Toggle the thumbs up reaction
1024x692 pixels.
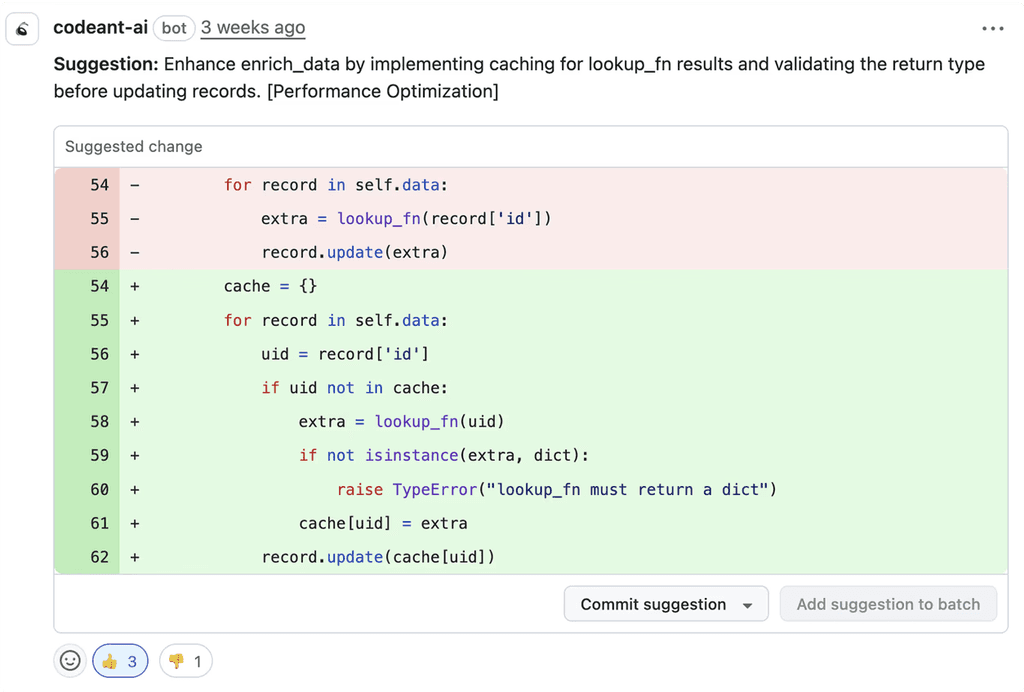click(x=120, y=661)
